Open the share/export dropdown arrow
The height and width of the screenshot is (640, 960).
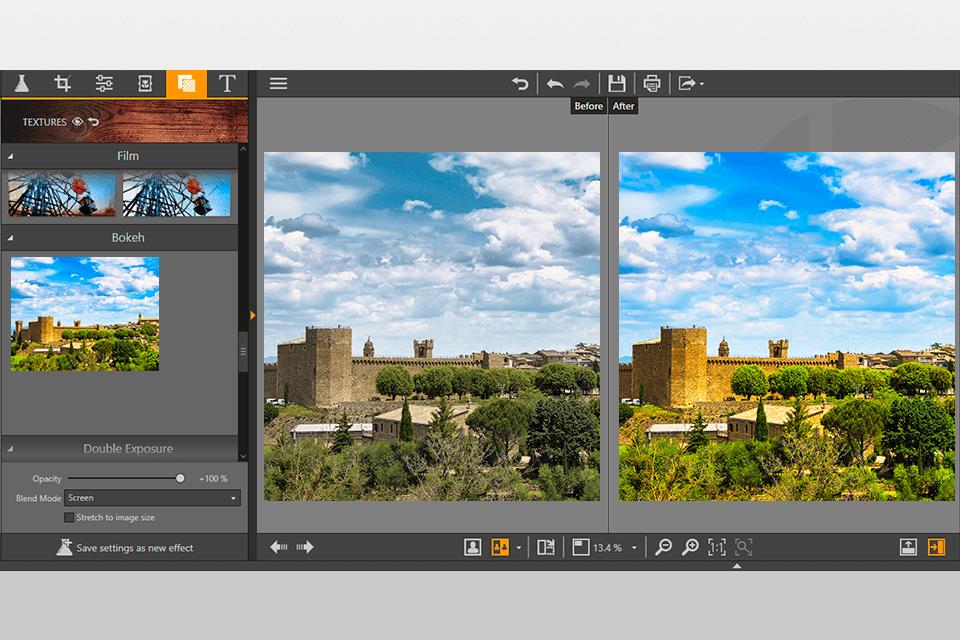702,84
